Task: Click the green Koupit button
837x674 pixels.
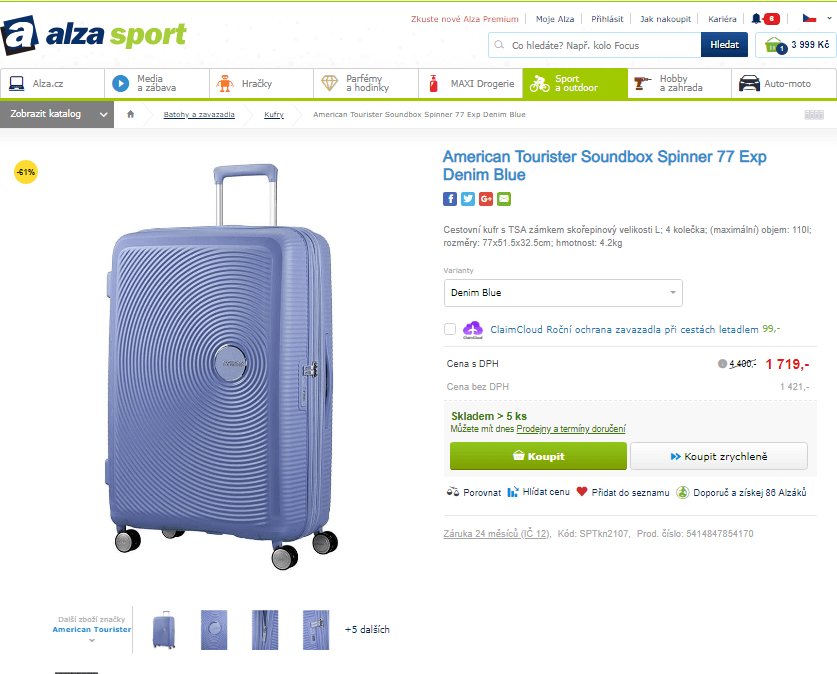Action: pyautogui.click(x=538, y=456)
